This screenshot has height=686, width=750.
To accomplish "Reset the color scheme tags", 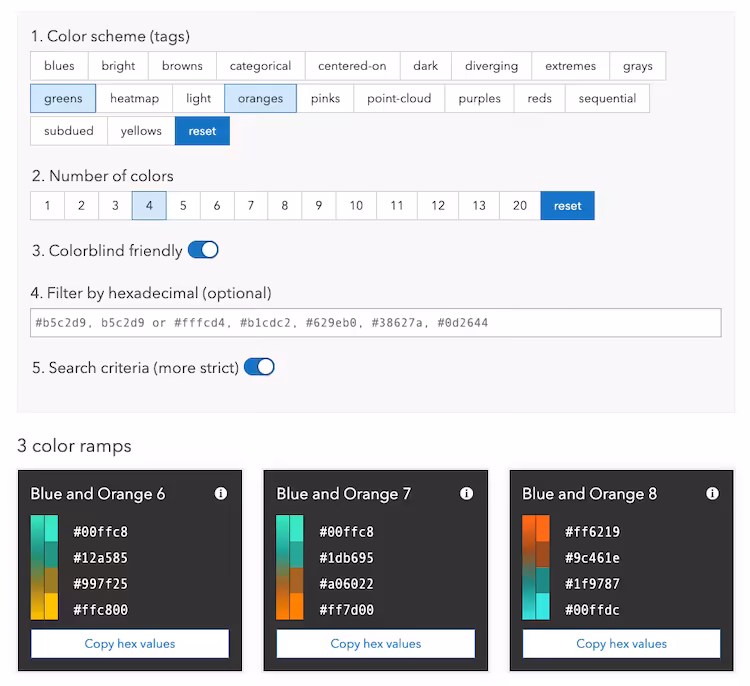I will (202, 131).
